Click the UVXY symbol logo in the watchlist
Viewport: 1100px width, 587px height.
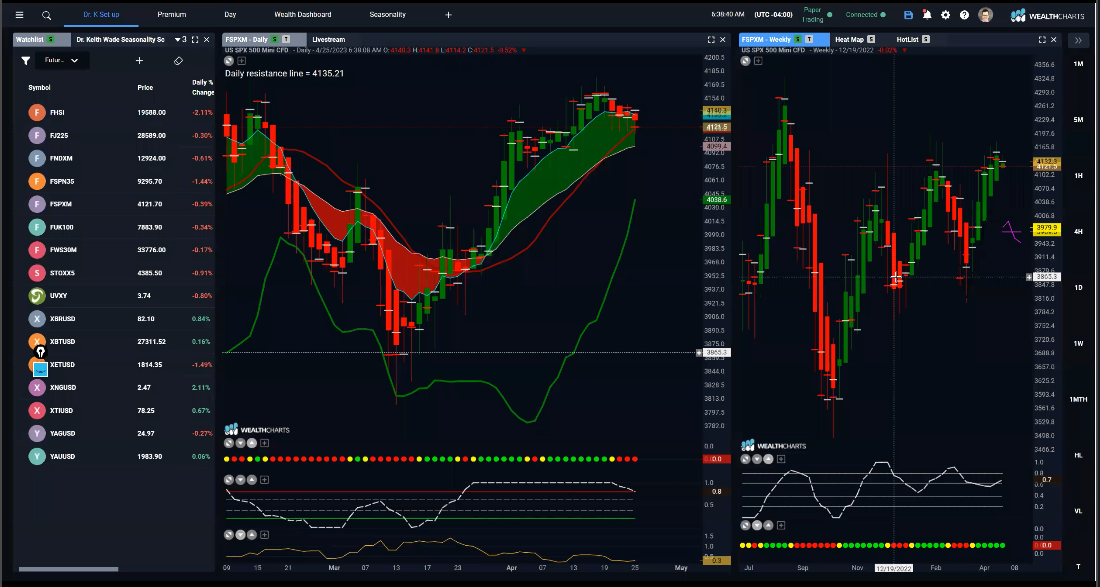pos(37,296)
